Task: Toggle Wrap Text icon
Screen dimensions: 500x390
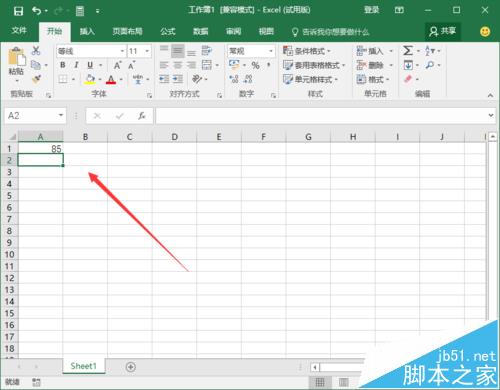Action: [x=207, y=51]
